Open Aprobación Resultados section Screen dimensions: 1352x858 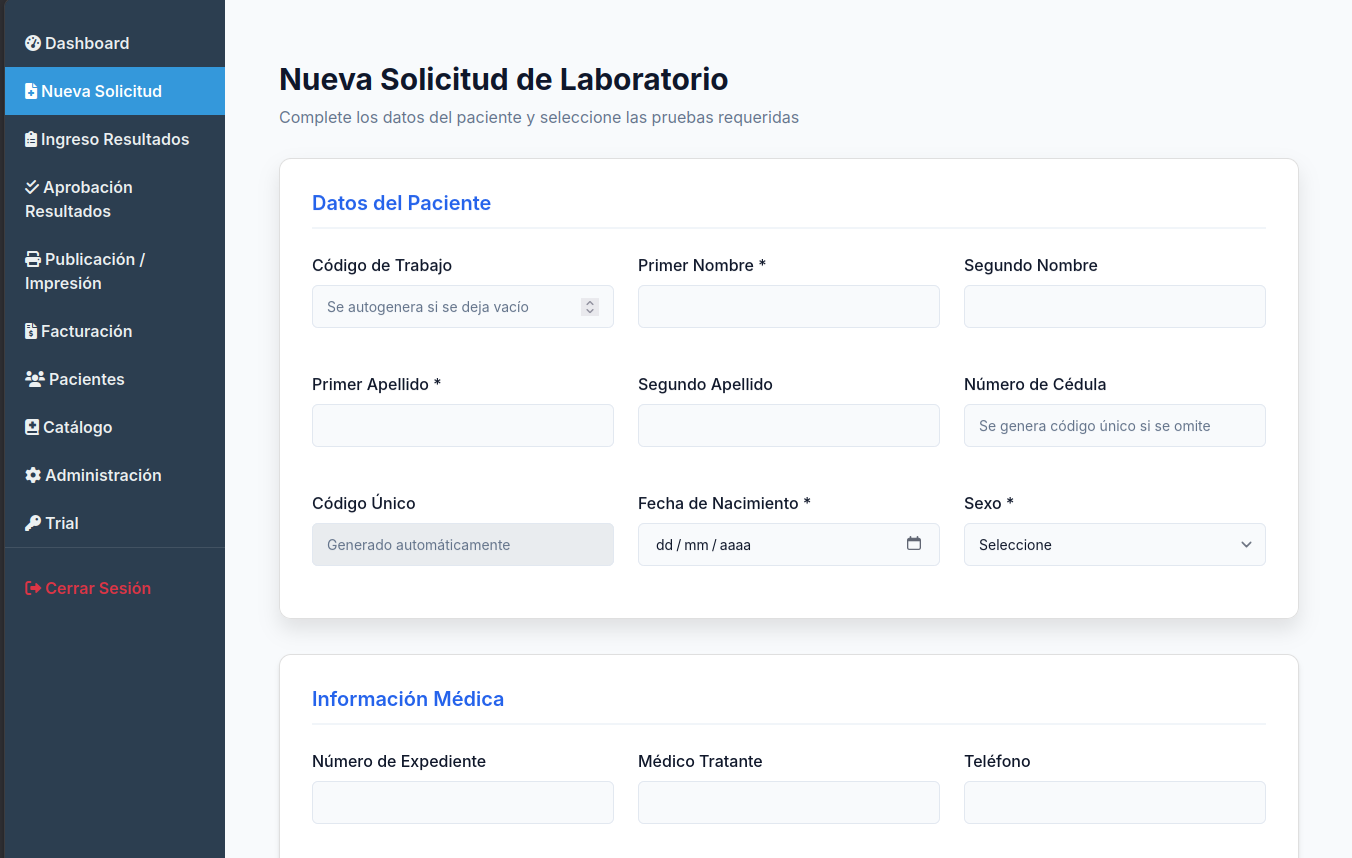(x=115, y=199)
